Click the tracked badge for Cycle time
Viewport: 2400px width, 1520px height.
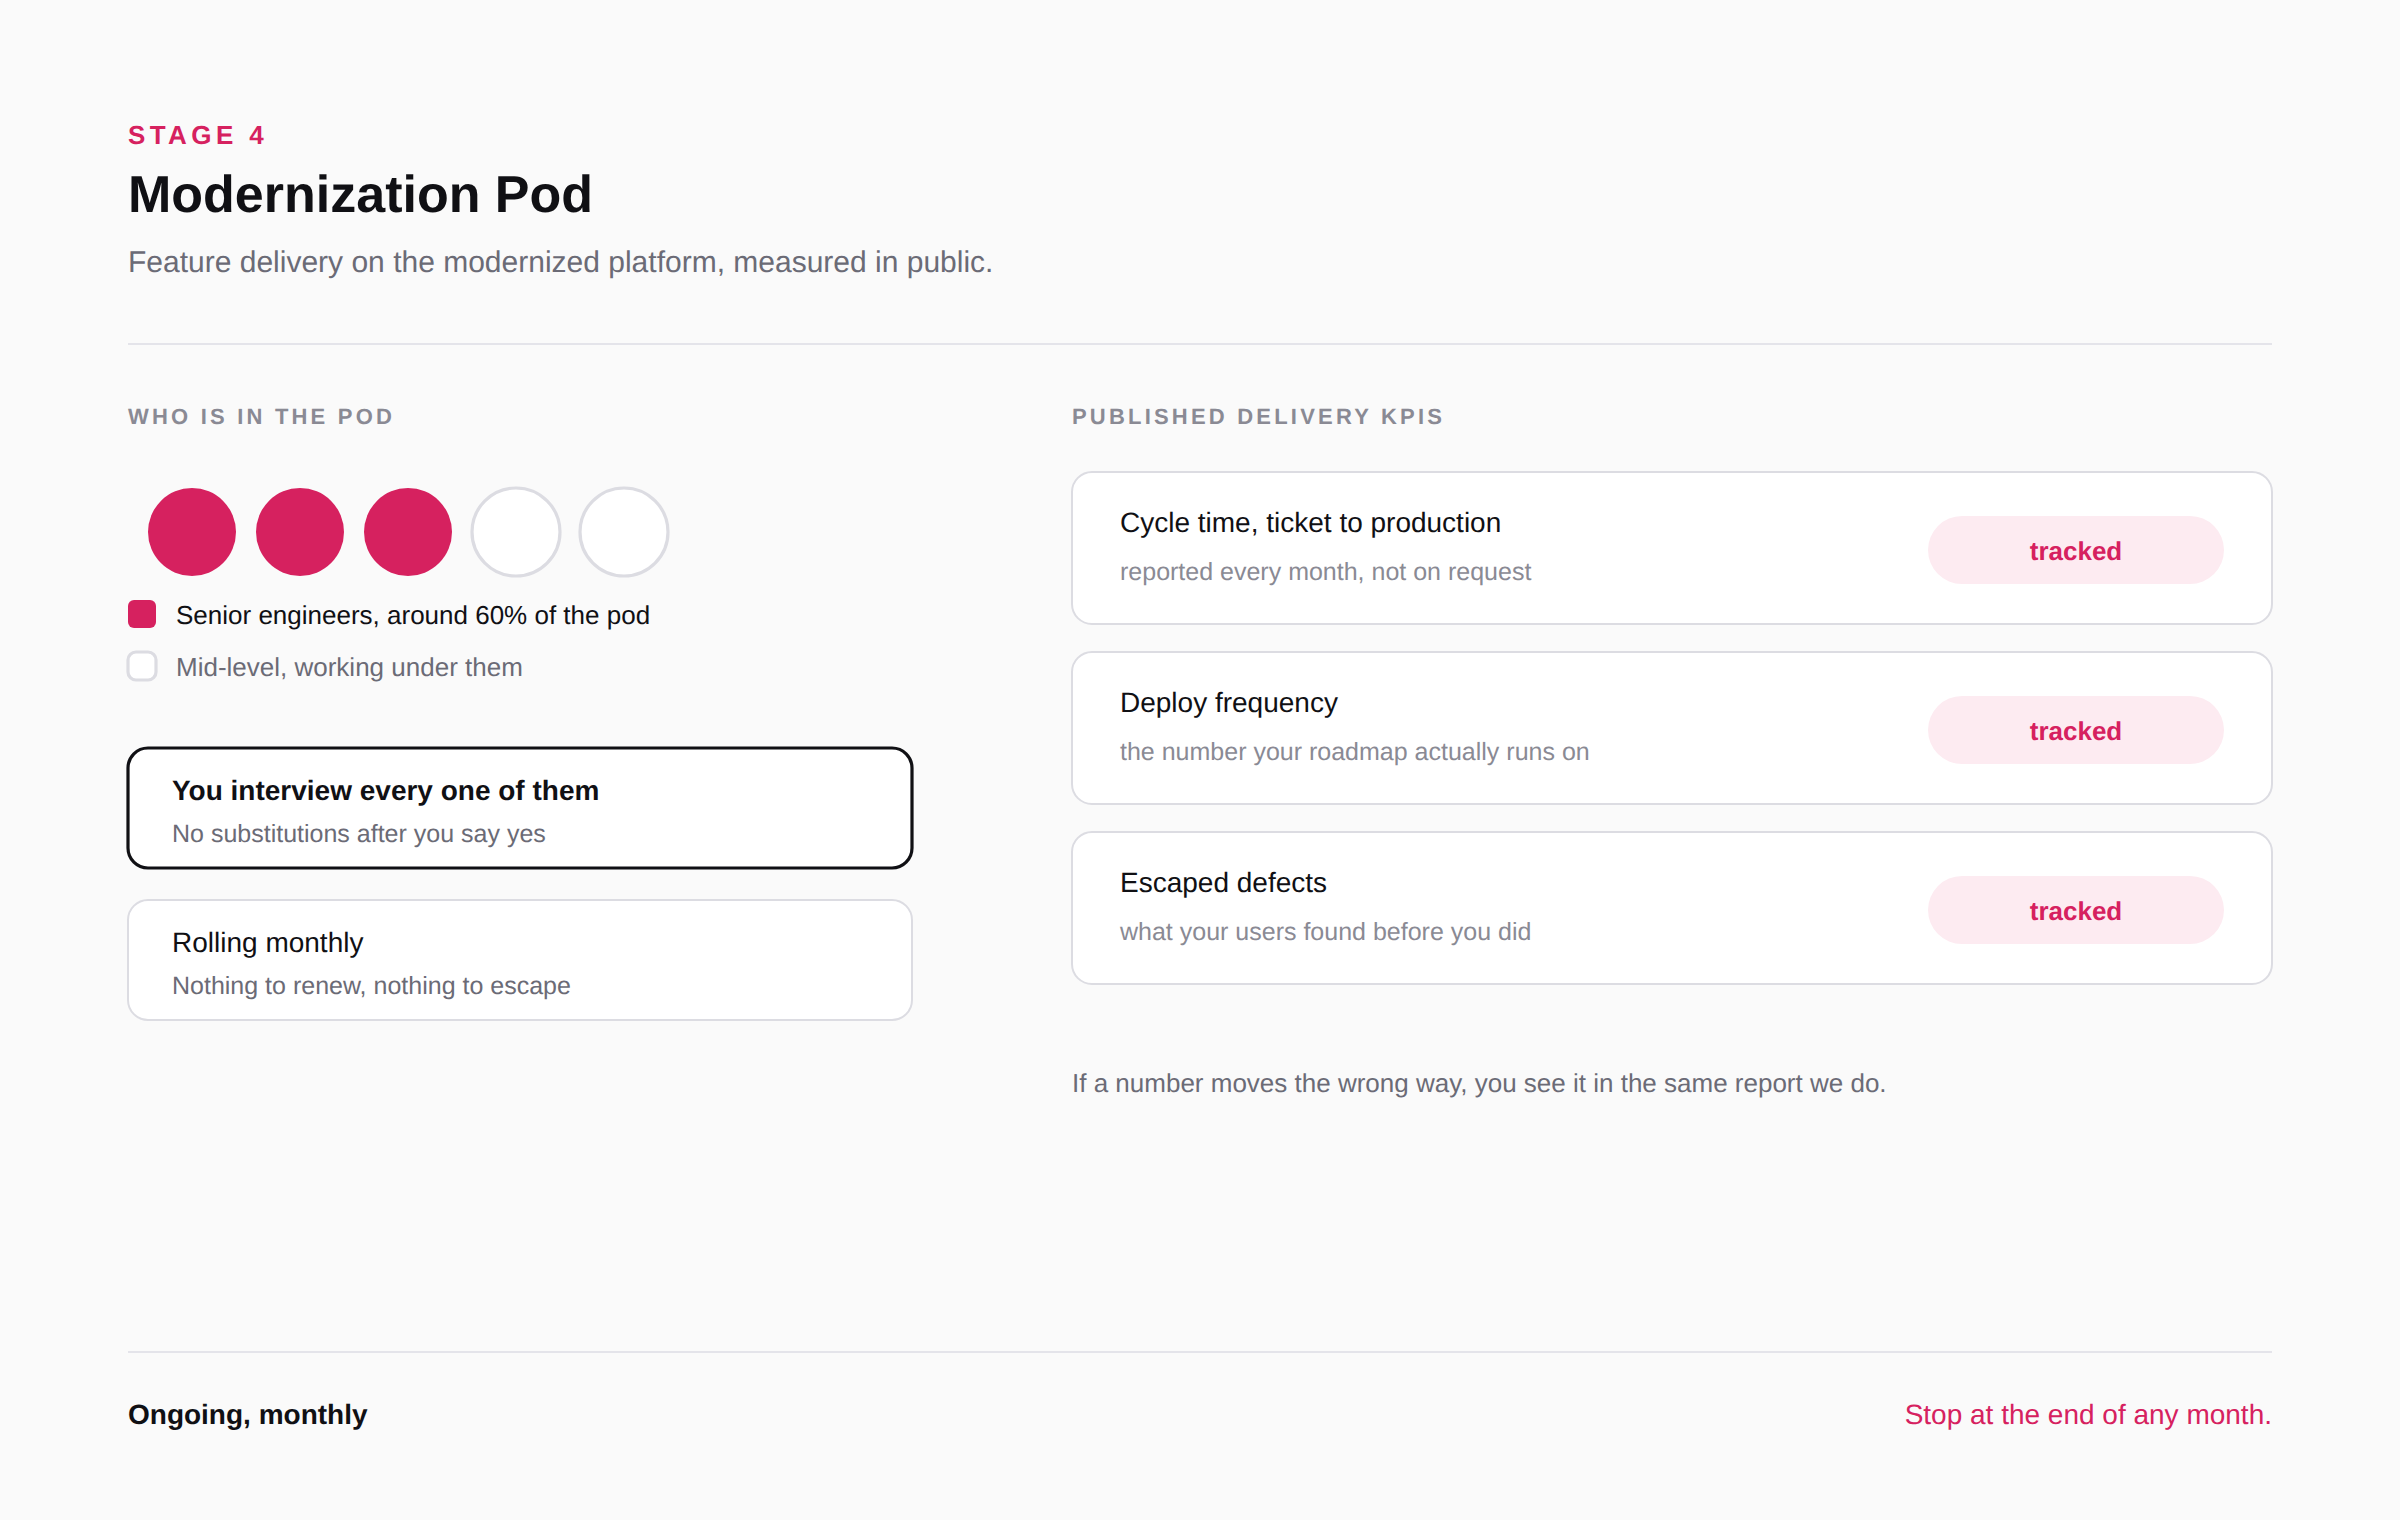point(2075,550)
